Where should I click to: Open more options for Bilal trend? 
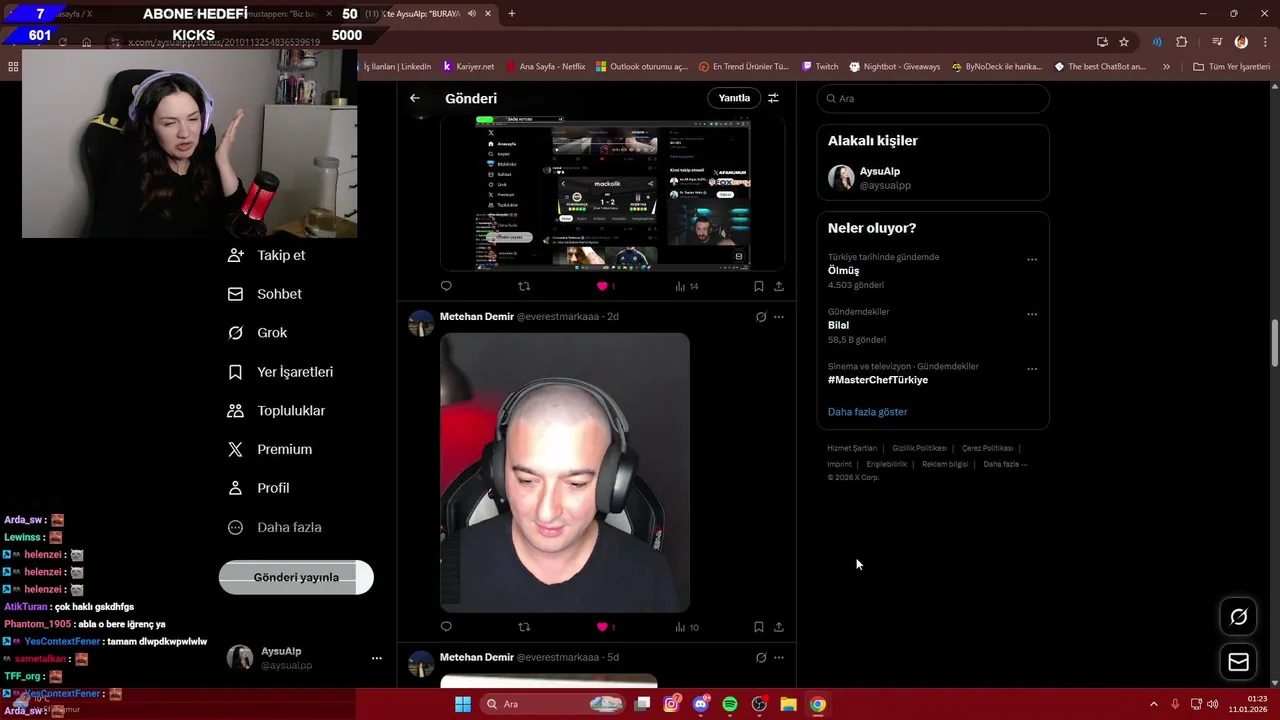coord(1032,314)
